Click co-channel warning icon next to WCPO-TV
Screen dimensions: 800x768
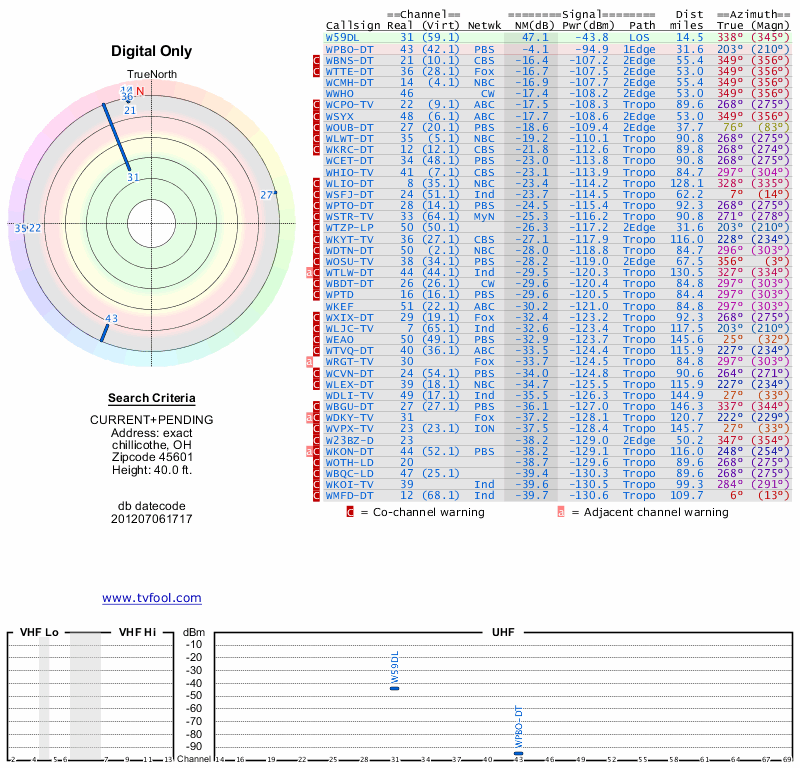pyautogui.click(x=317, y=104)
